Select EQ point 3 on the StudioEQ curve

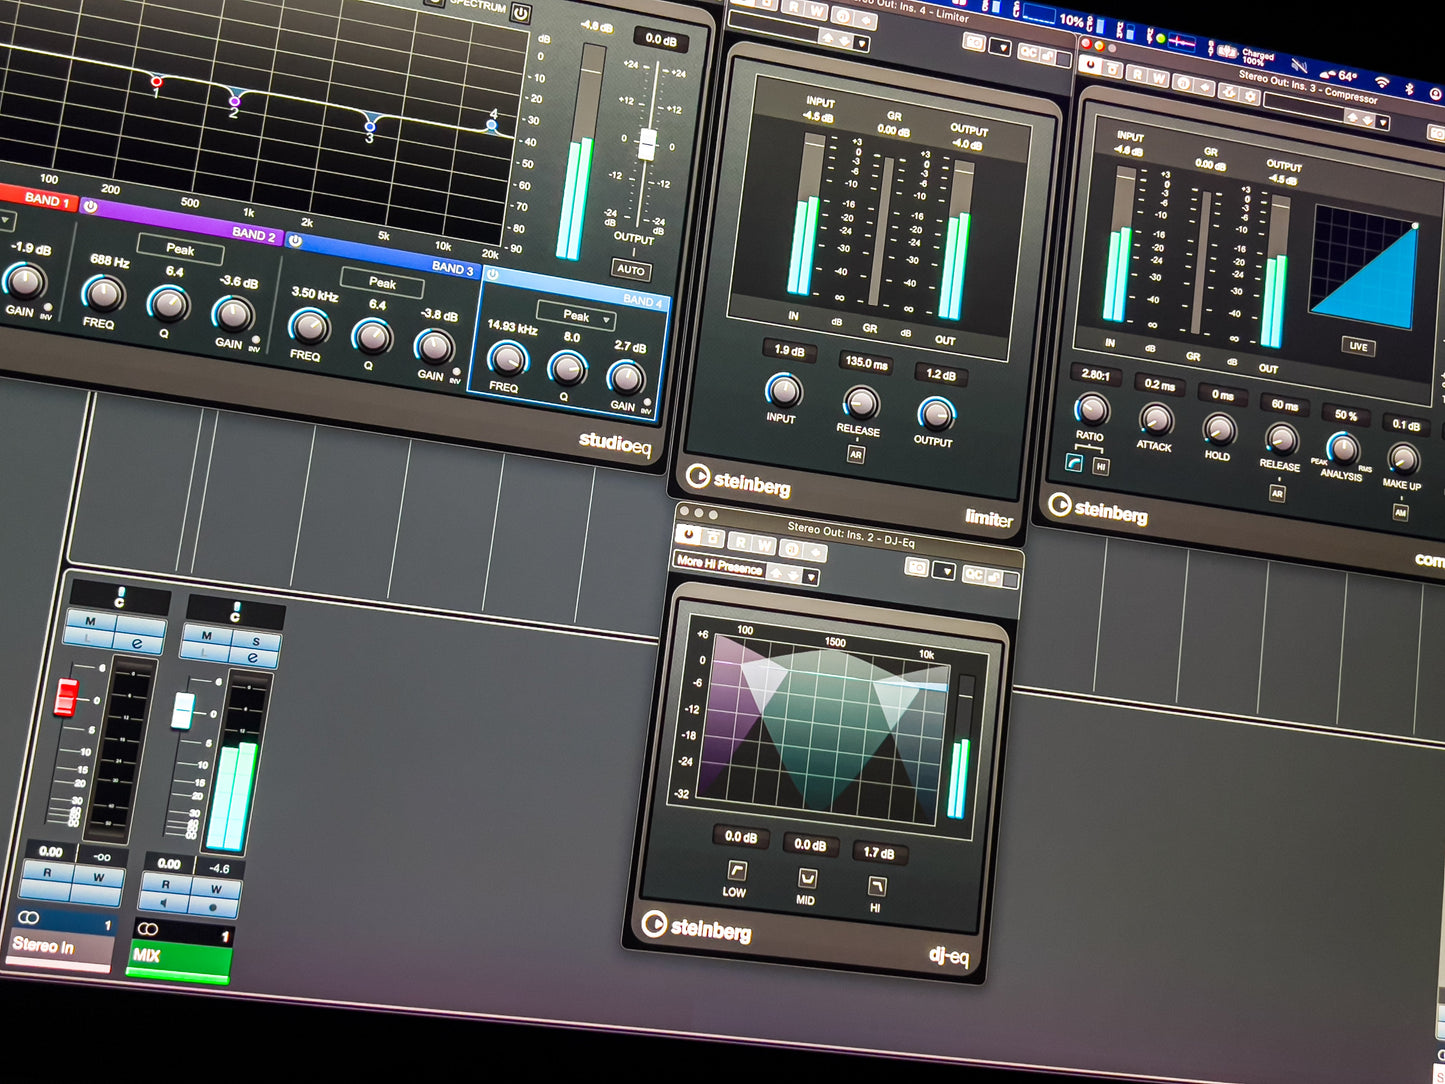pyautogui.click(x=371, y=126)
